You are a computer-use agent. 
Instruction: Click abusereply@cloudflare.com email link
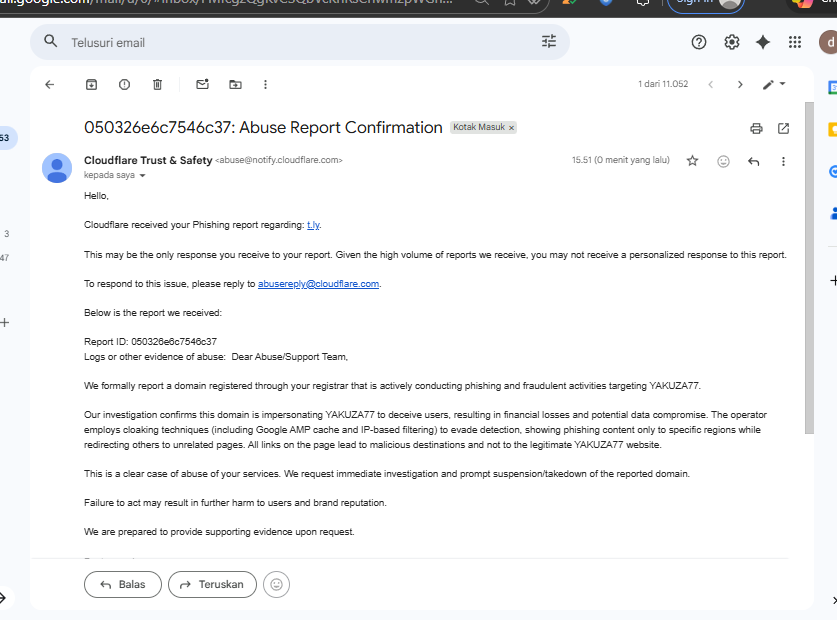(318, 284)
